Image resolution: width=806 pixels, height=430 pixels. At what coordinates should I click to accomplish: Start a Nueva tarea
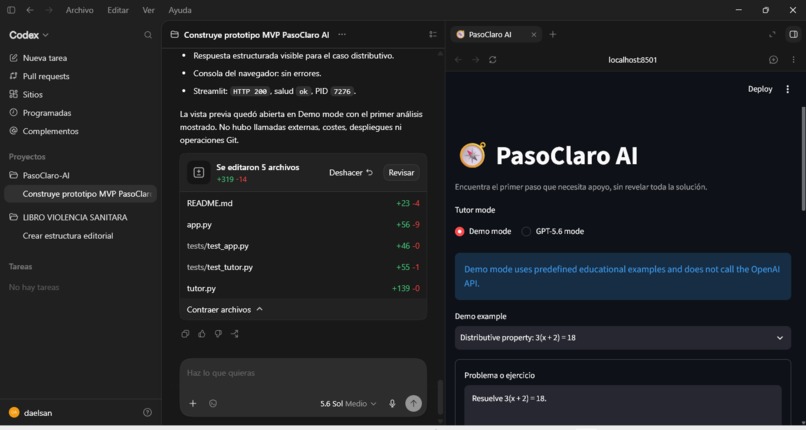[x=45, y=58]
